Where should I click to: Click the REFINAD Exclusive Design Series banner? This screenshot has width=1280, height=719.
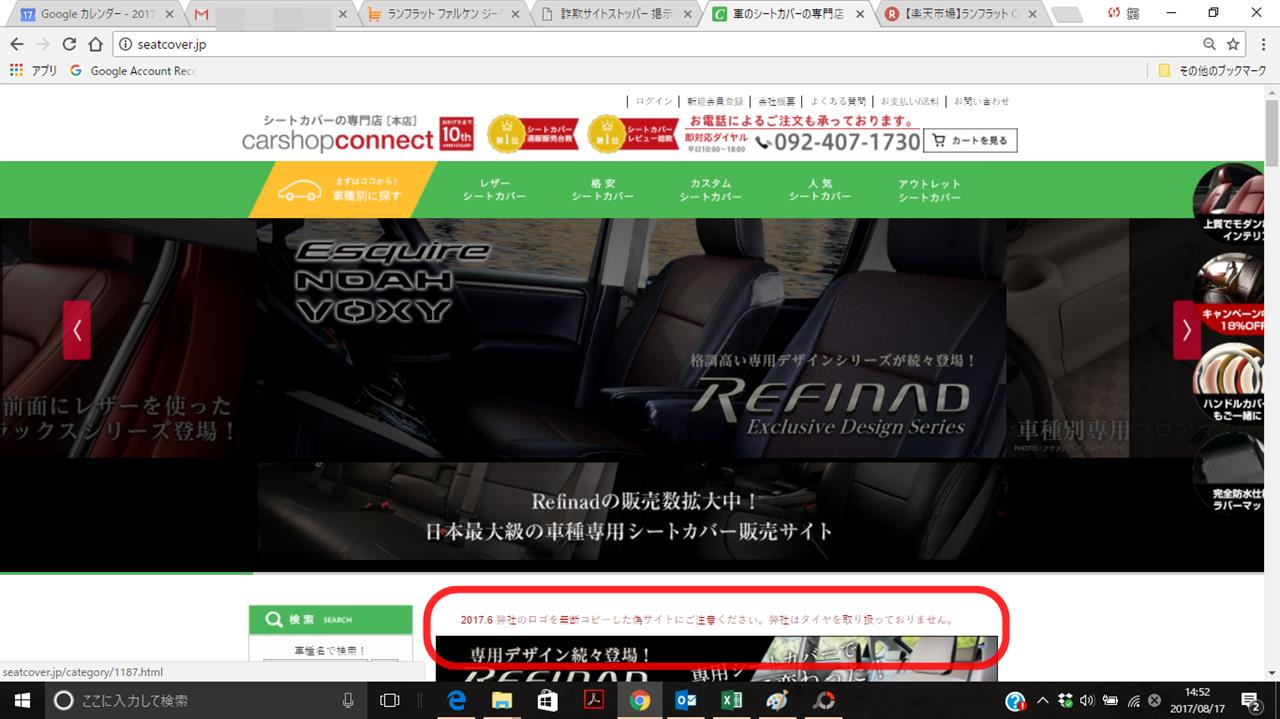632,338
